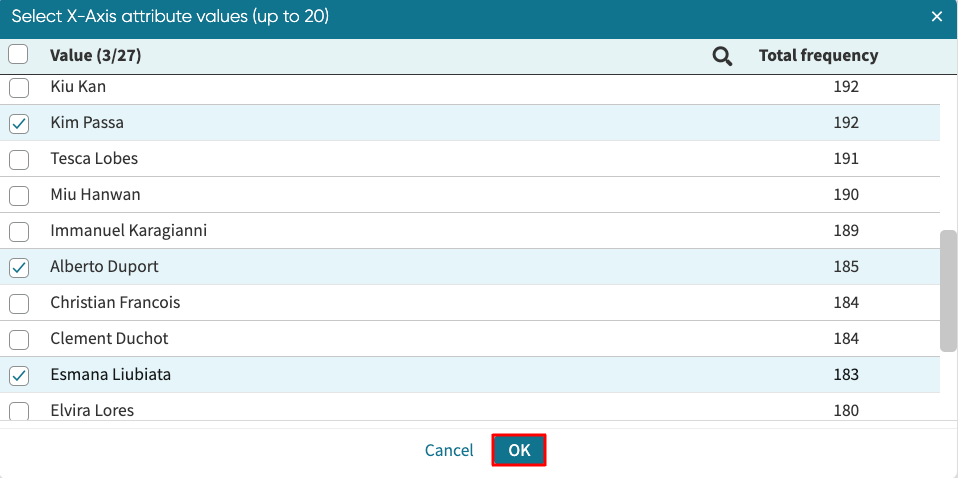Deselect the Alberto Duport checkbox
958x478 pixels.
pos(18,268)
